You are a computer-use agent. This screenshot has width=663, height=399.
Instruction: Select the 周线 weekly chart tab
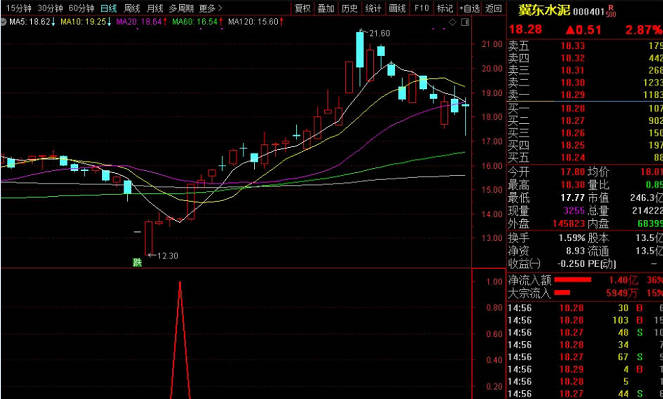click(132, 8)
